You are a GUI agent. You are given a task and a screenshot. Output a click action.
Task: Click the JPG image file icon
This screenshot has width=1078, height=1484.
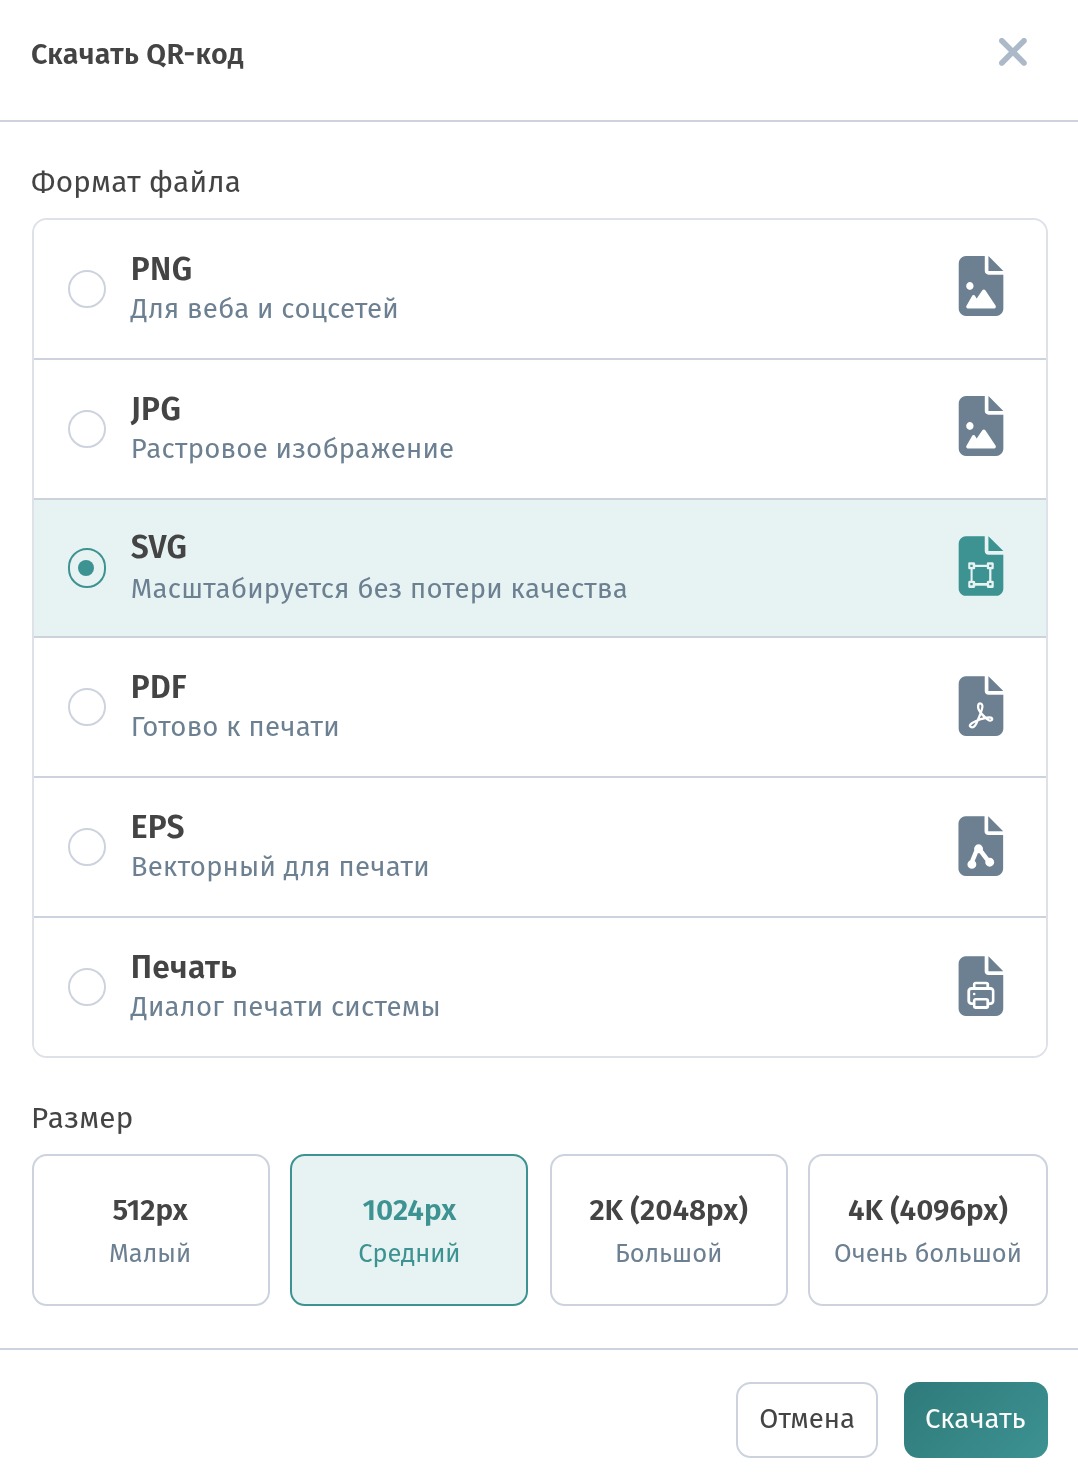pos(981,426)
